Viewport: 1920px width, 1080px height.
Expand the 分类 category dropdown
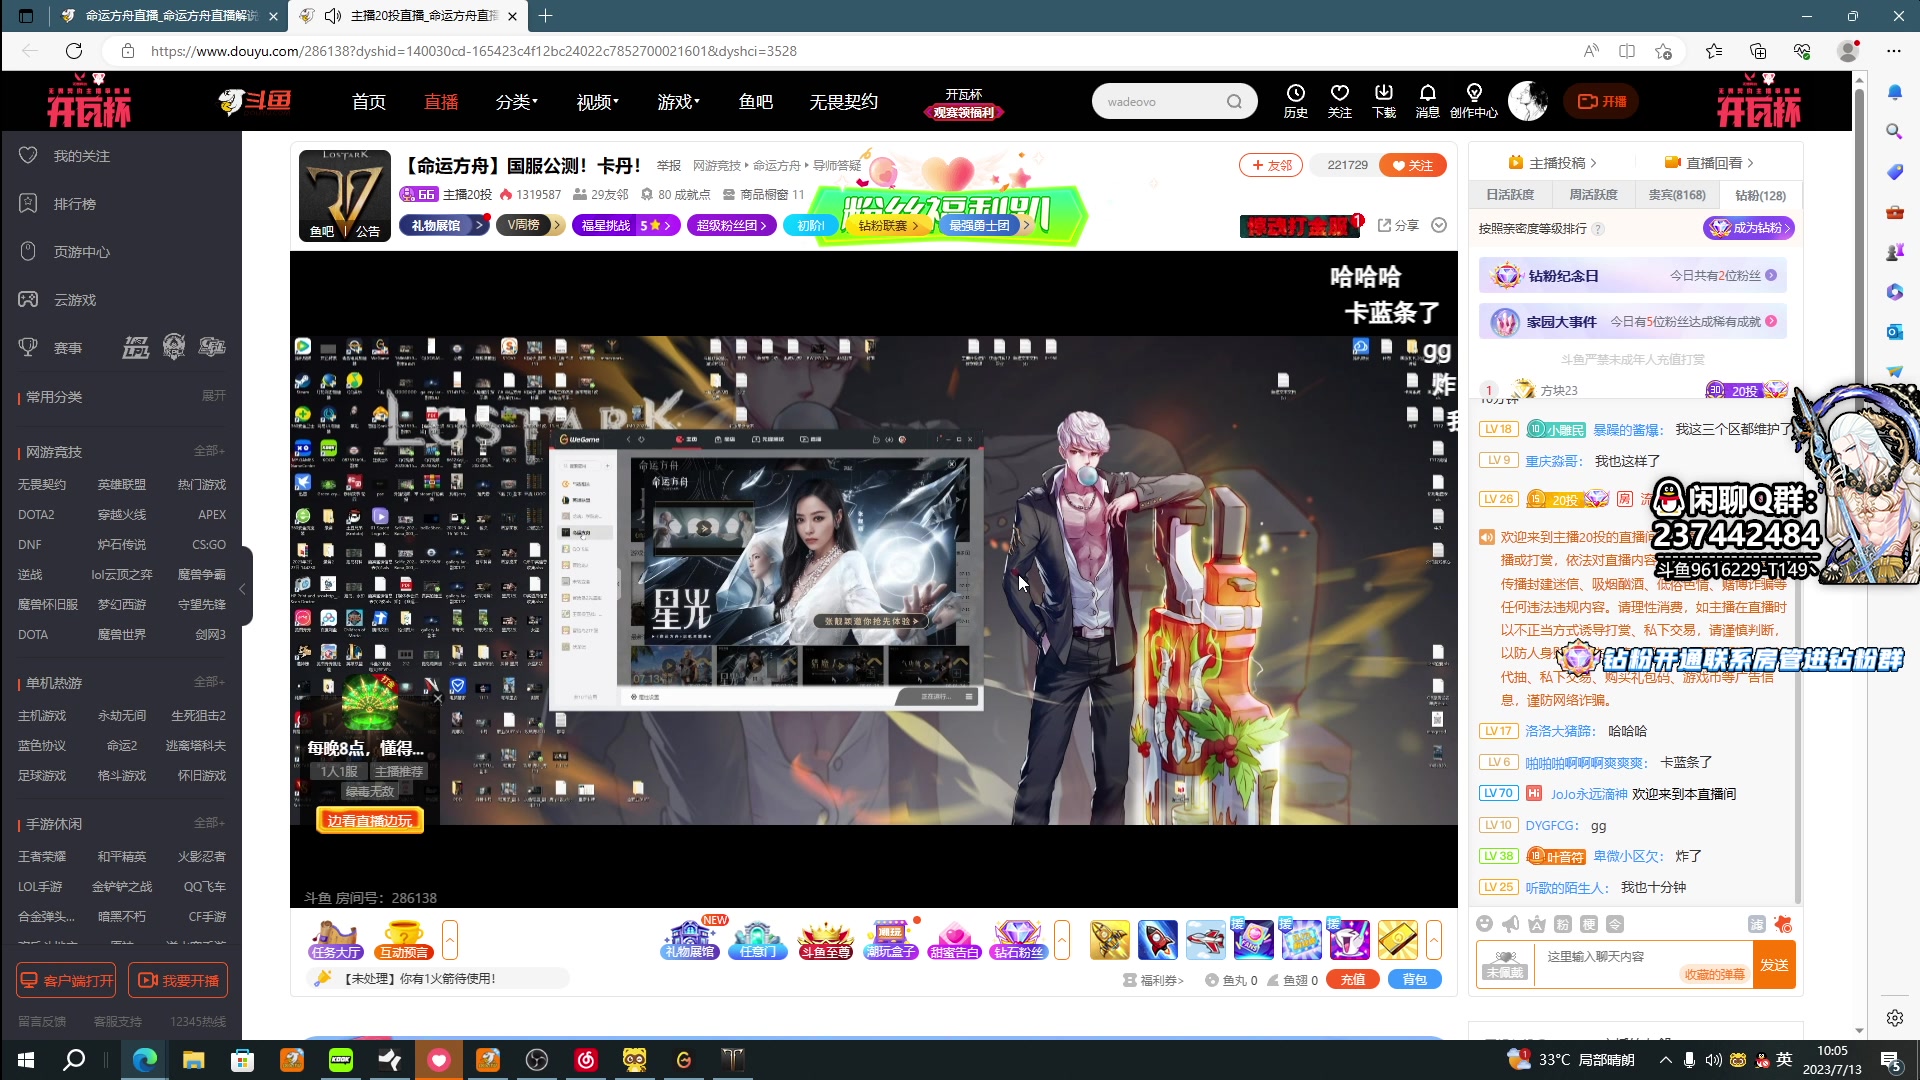(x=516, y=102)
